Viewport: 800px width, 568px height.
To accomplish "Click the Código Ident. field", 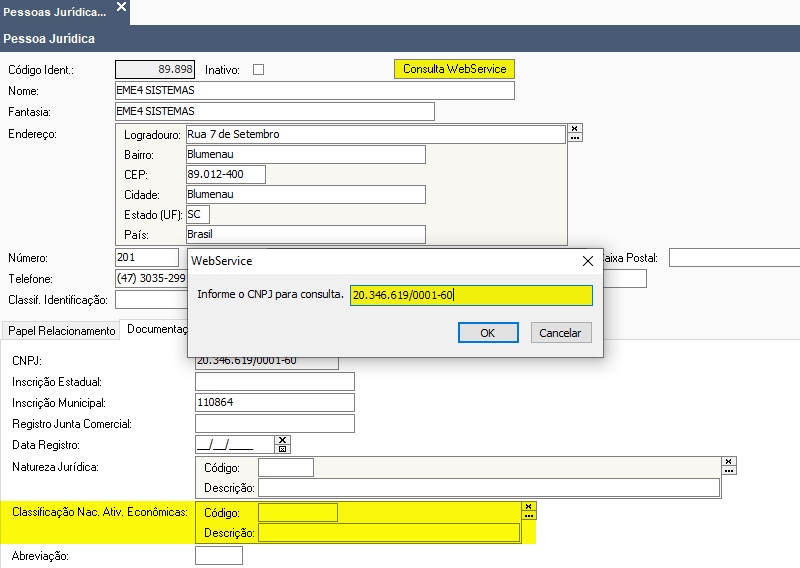I will [155, 69].
